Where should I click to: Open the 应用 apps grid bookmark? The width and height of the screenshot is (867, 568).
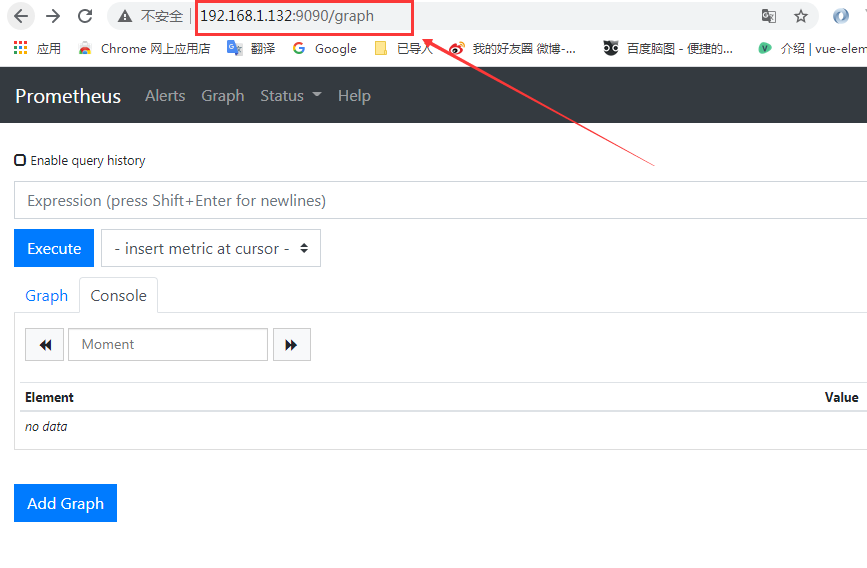tap(37, 49)
